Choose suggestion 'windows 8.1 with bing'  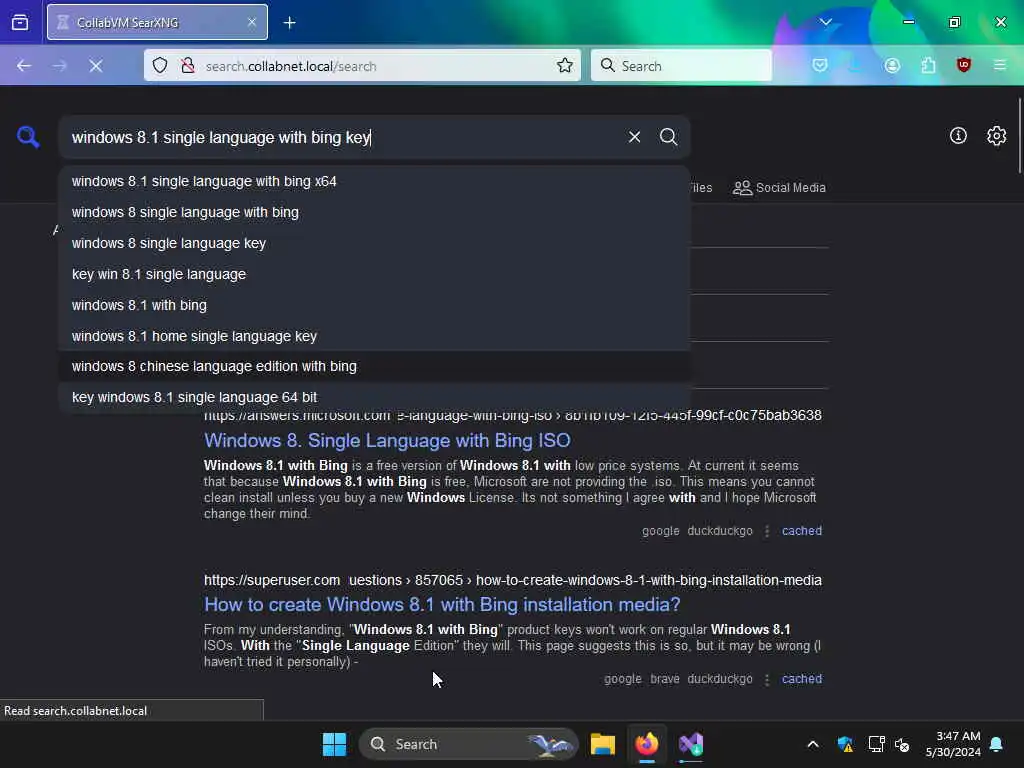click(374, 305)
